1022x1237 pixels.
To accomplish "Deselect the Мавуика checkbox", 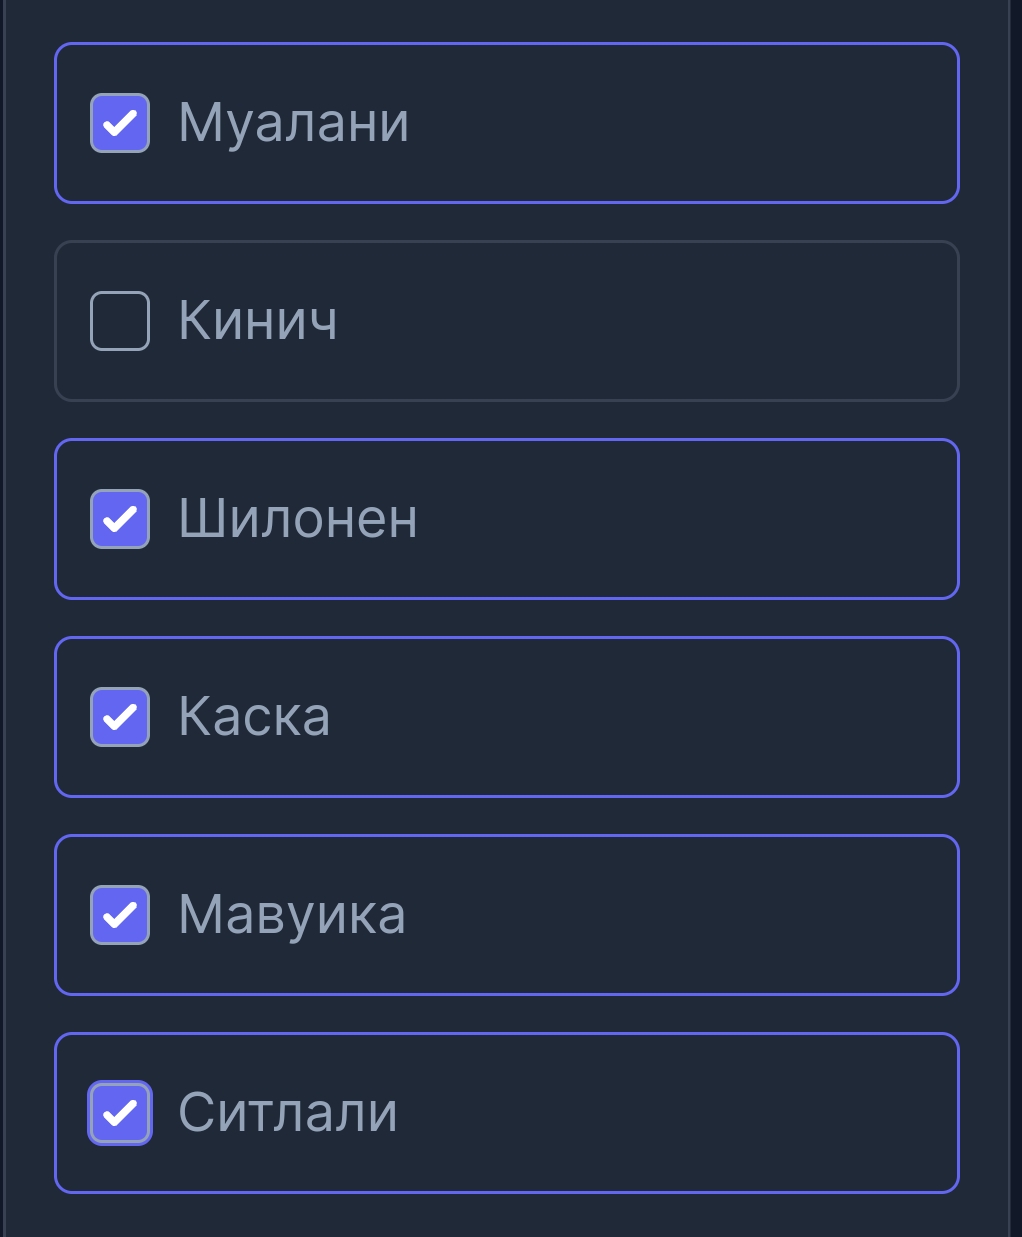I will 120,915.
